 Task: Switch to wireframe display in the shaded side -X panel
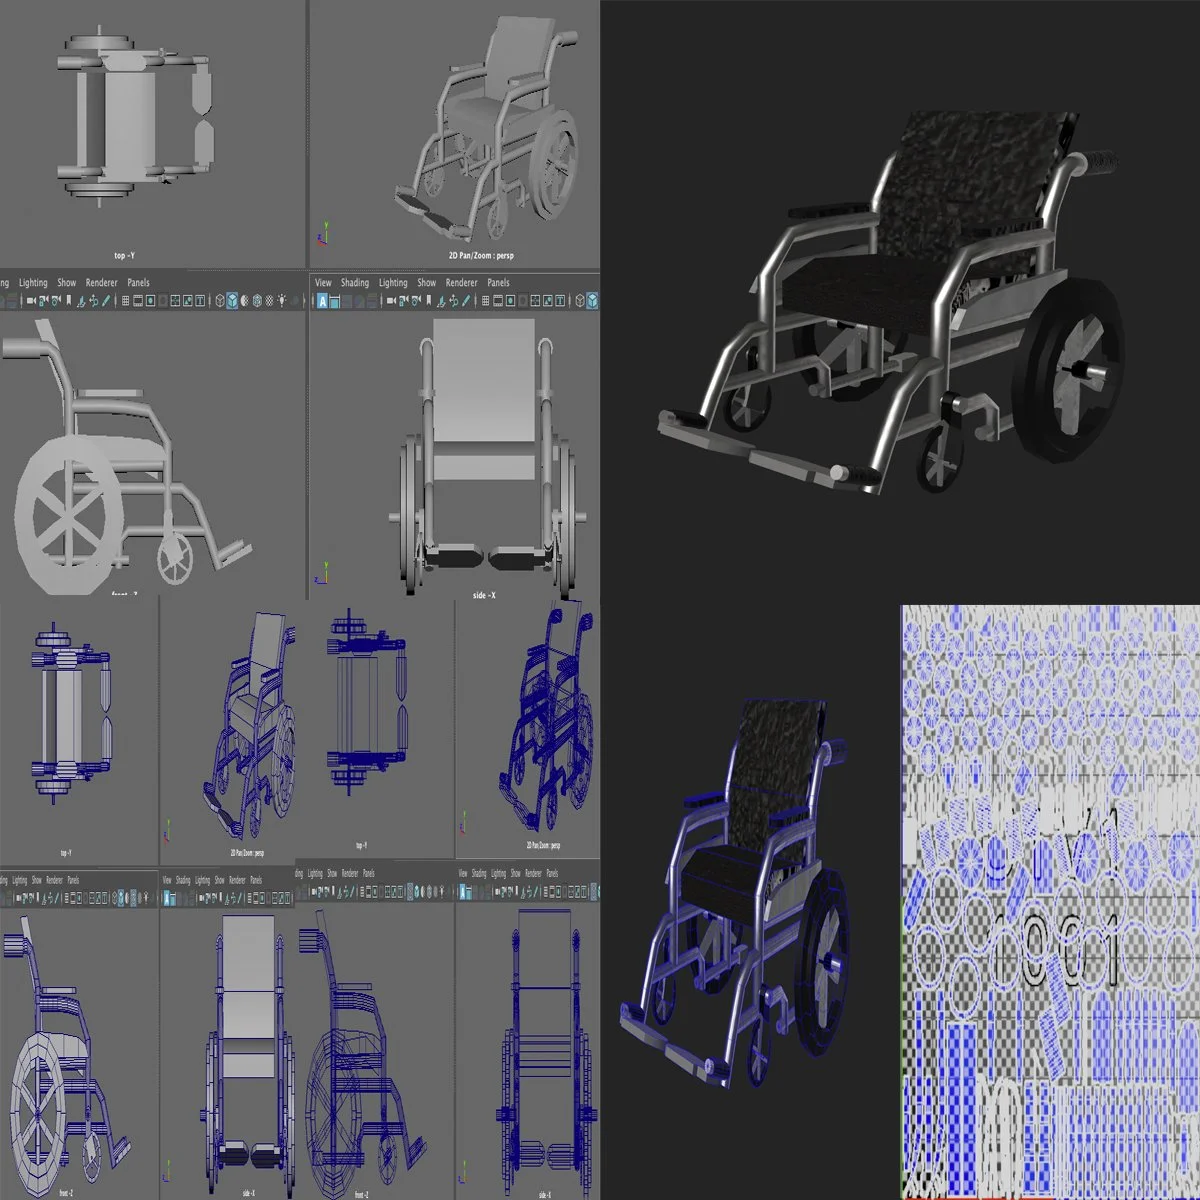579,301
